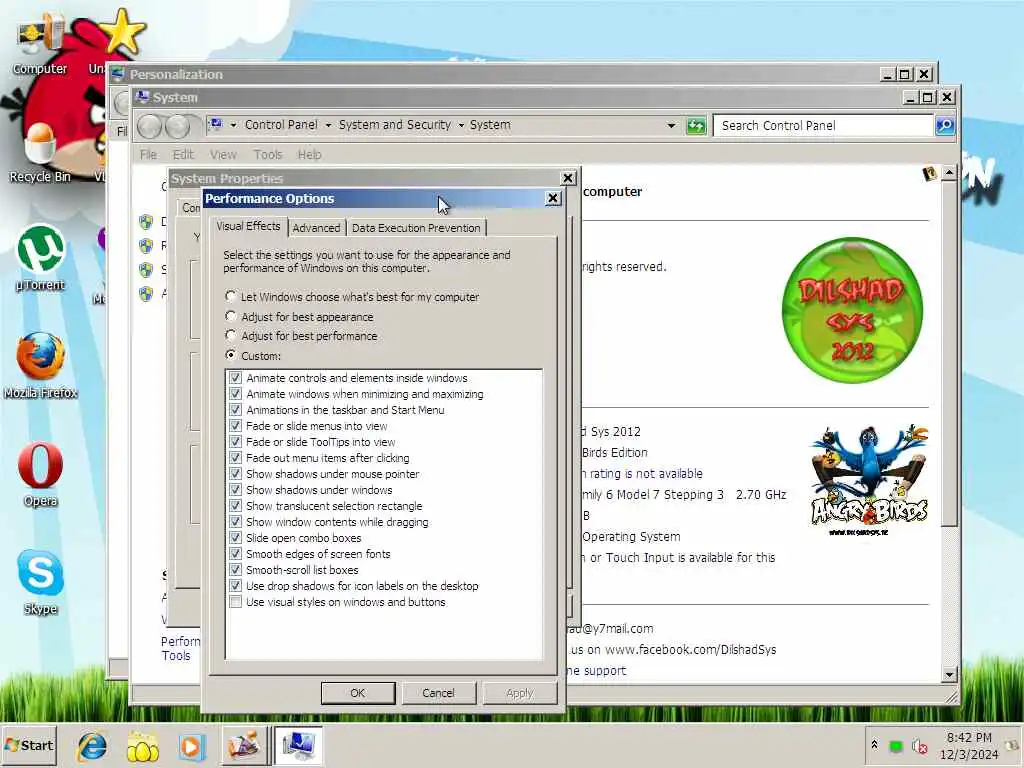Click the search magnifier in System window

pos(944,125)
